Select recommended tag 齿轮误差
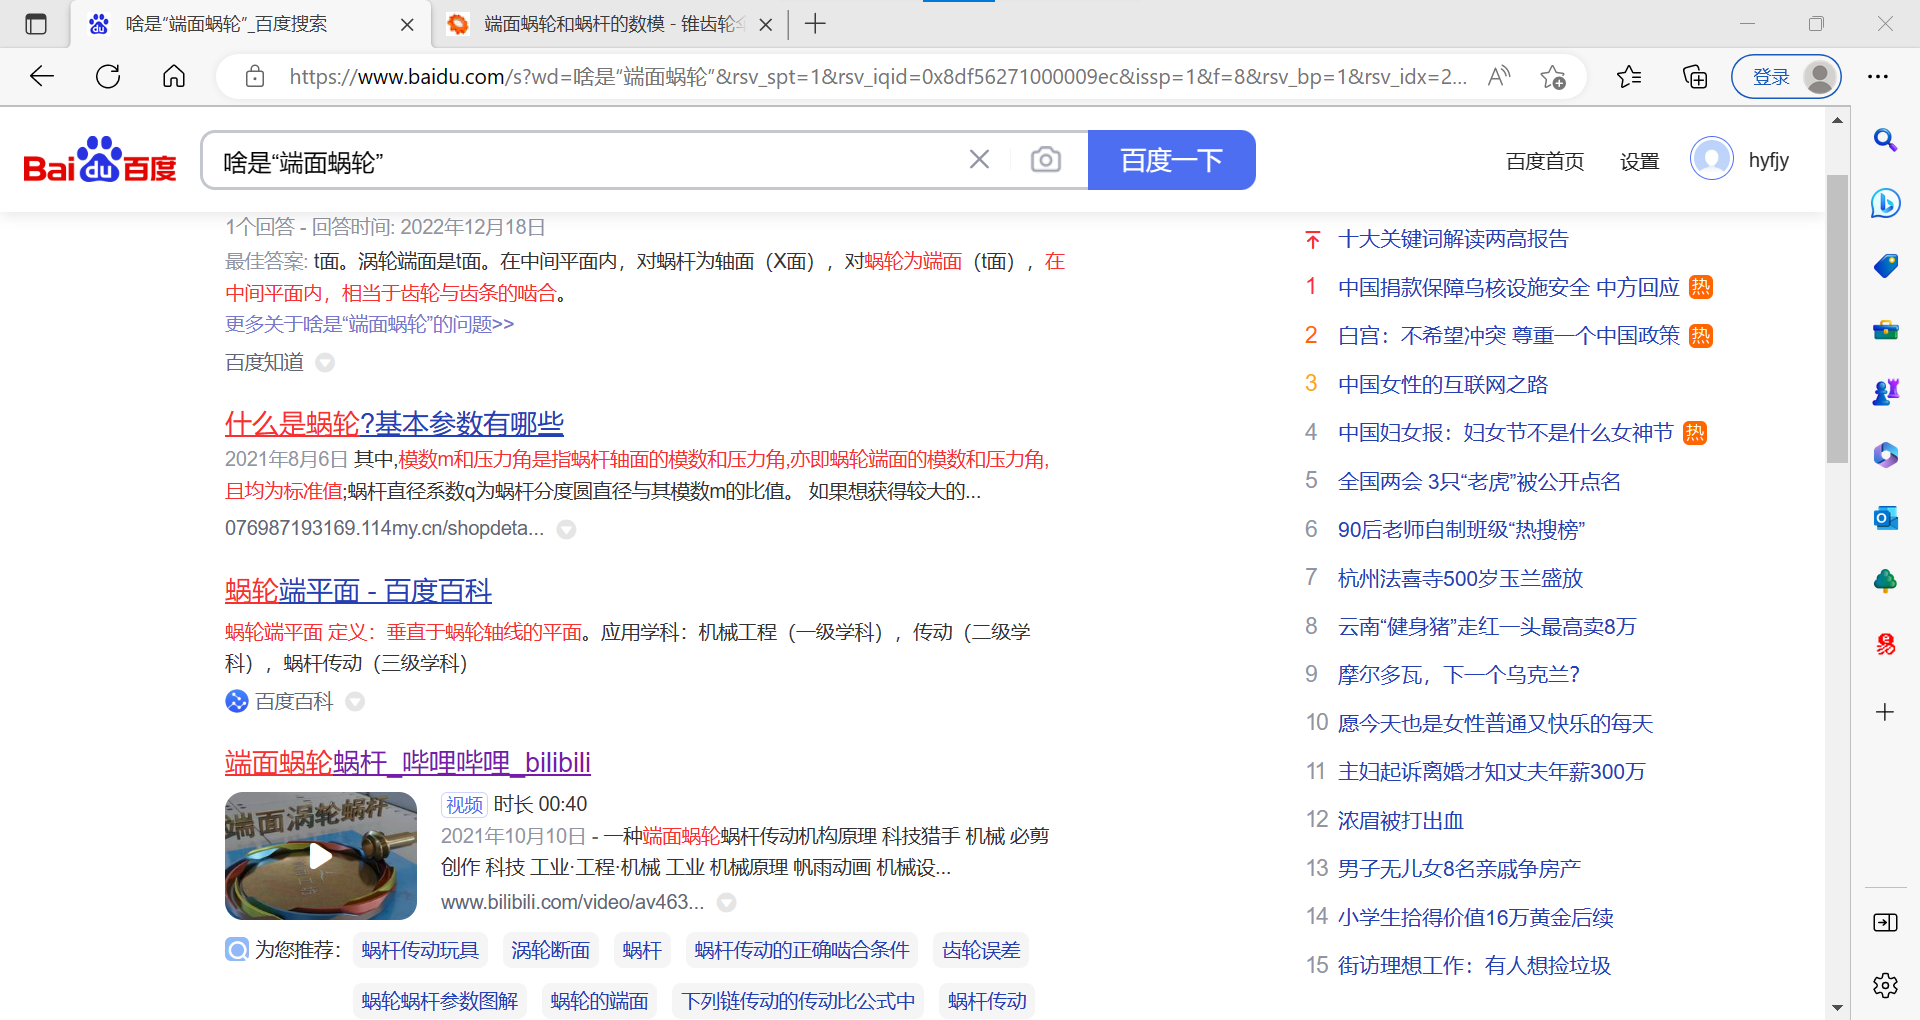The width and height of the screenshot is (1920, 1020). (981, 950)
